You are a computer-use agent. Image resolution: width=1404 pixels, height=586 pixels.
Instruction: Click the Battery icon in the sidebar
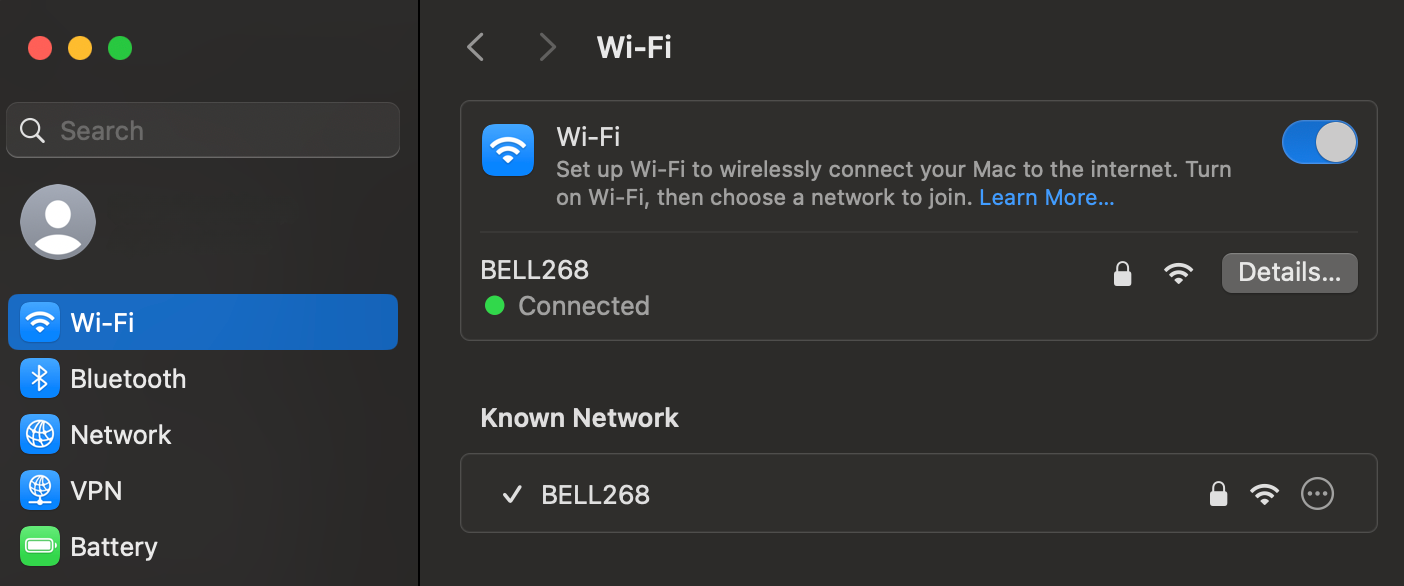point(40,546)
